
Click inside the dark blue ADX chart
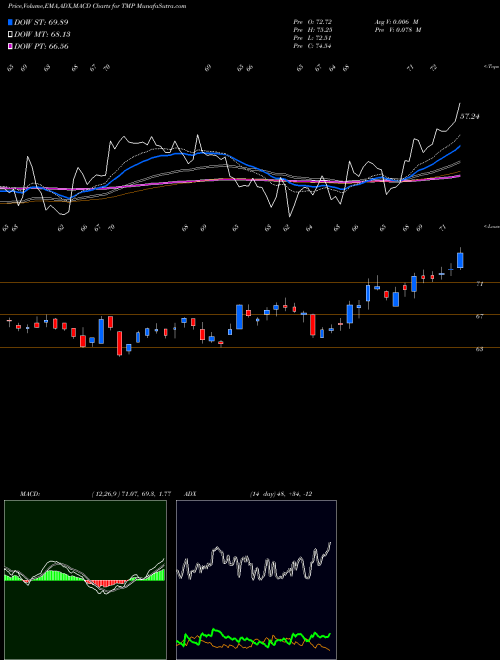pyautogui.click(x=256, y=580)
